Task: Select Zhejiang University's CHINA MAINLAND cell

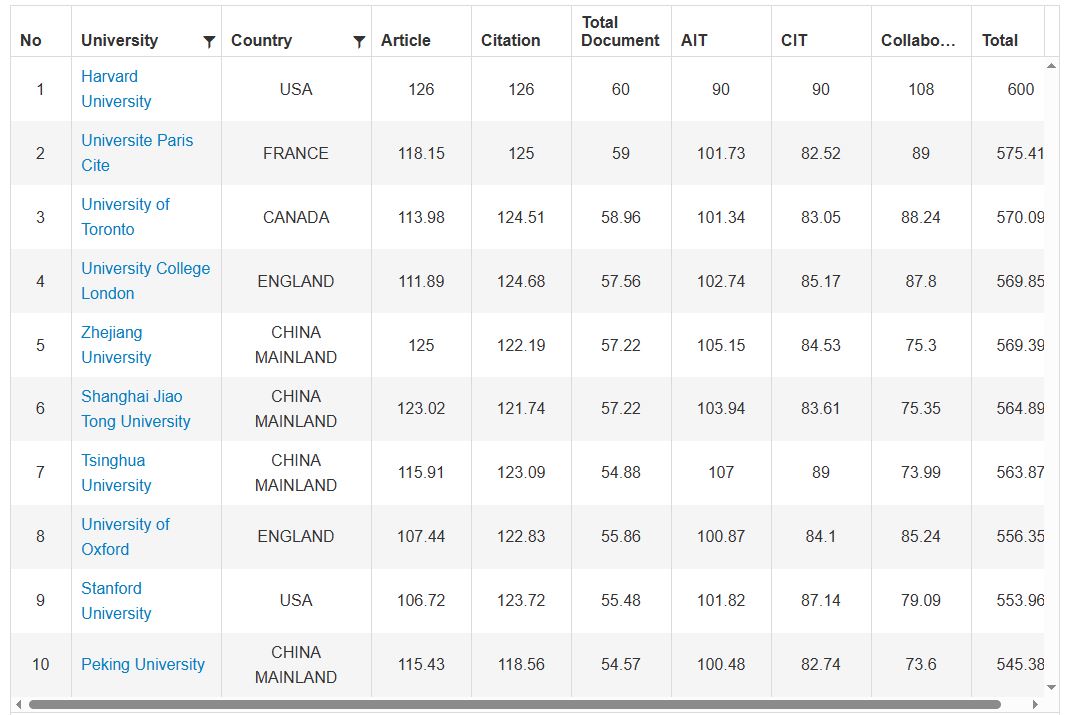Action: pyautogui.click(x=296, y=345)
